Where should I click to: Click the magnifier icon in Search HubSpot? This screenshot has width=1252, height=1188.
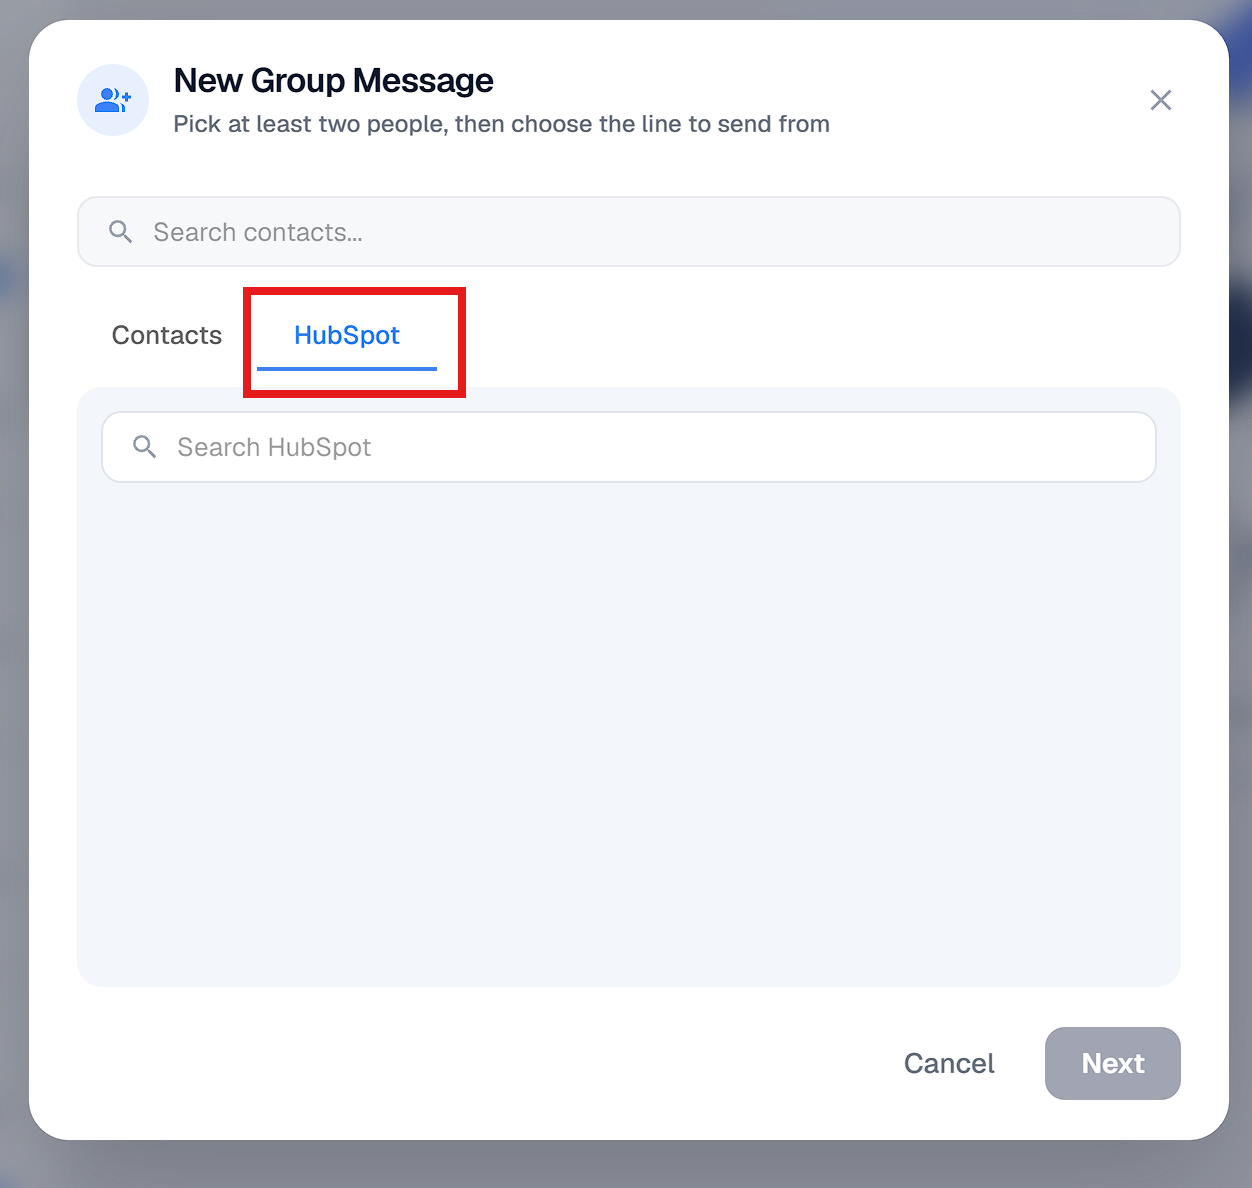coord(145,447)
